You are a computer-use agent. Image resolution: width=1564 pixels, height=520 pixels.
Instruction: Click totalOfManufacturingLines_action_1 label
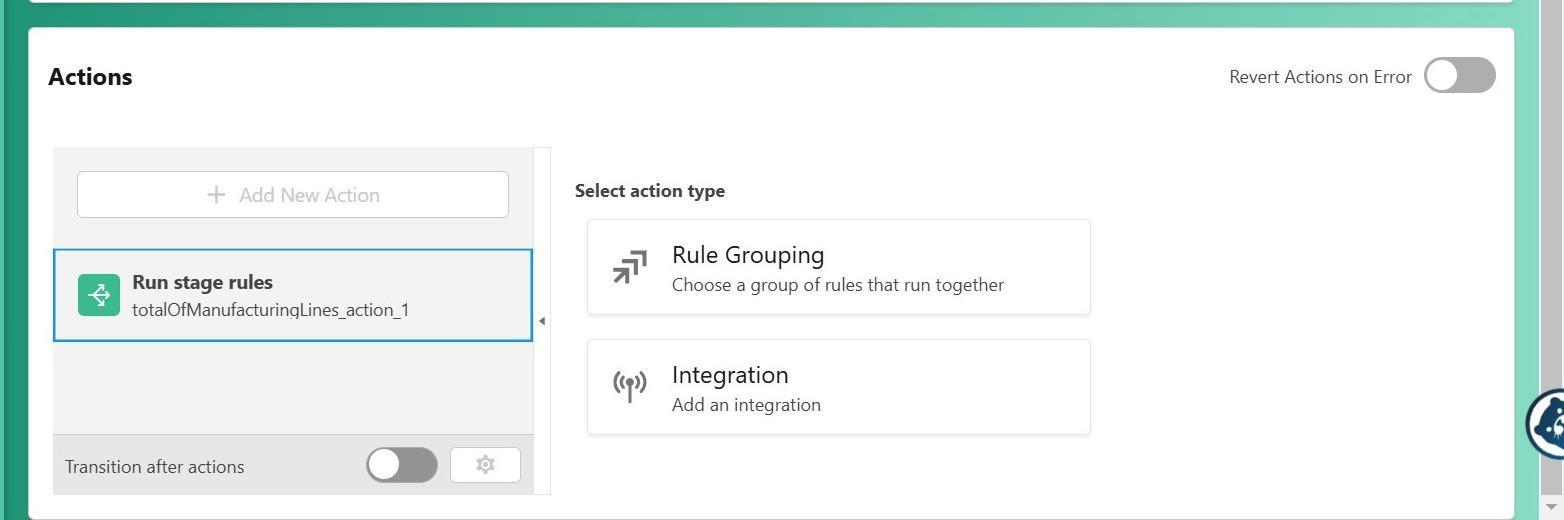(270, 310)
